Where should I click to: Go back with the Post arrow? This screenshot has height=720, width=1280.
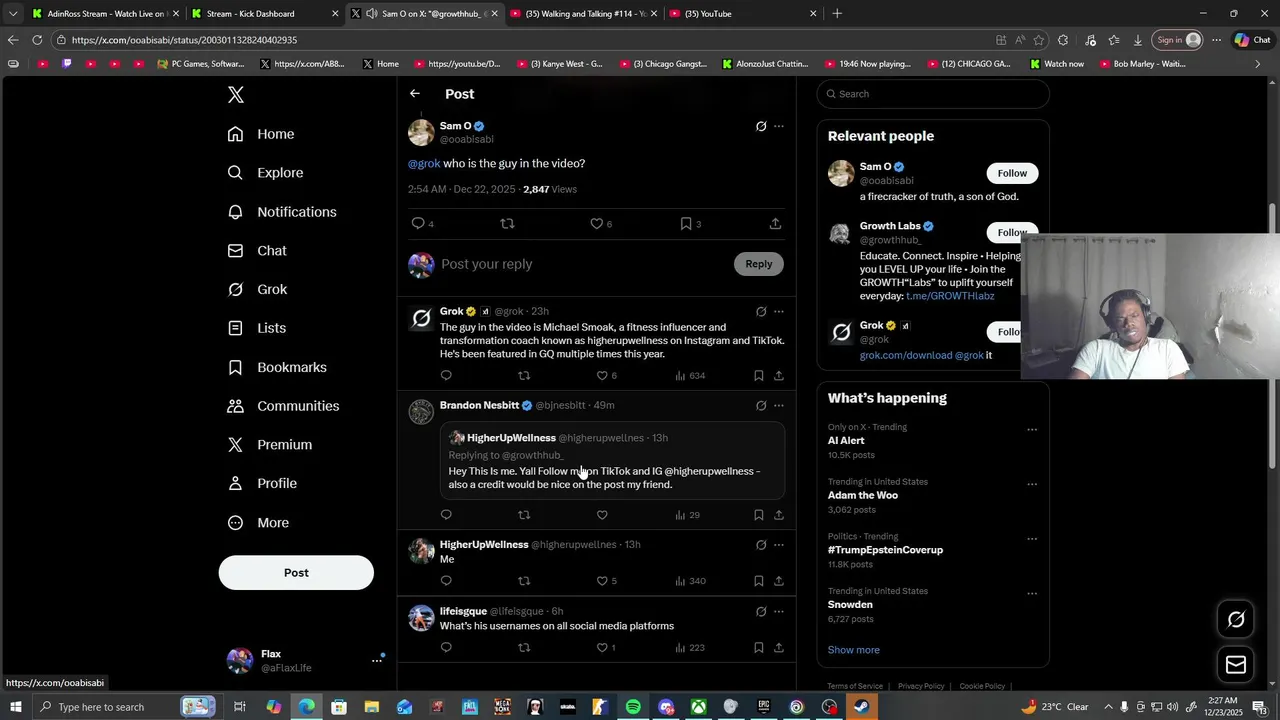(x=415, y=93)
